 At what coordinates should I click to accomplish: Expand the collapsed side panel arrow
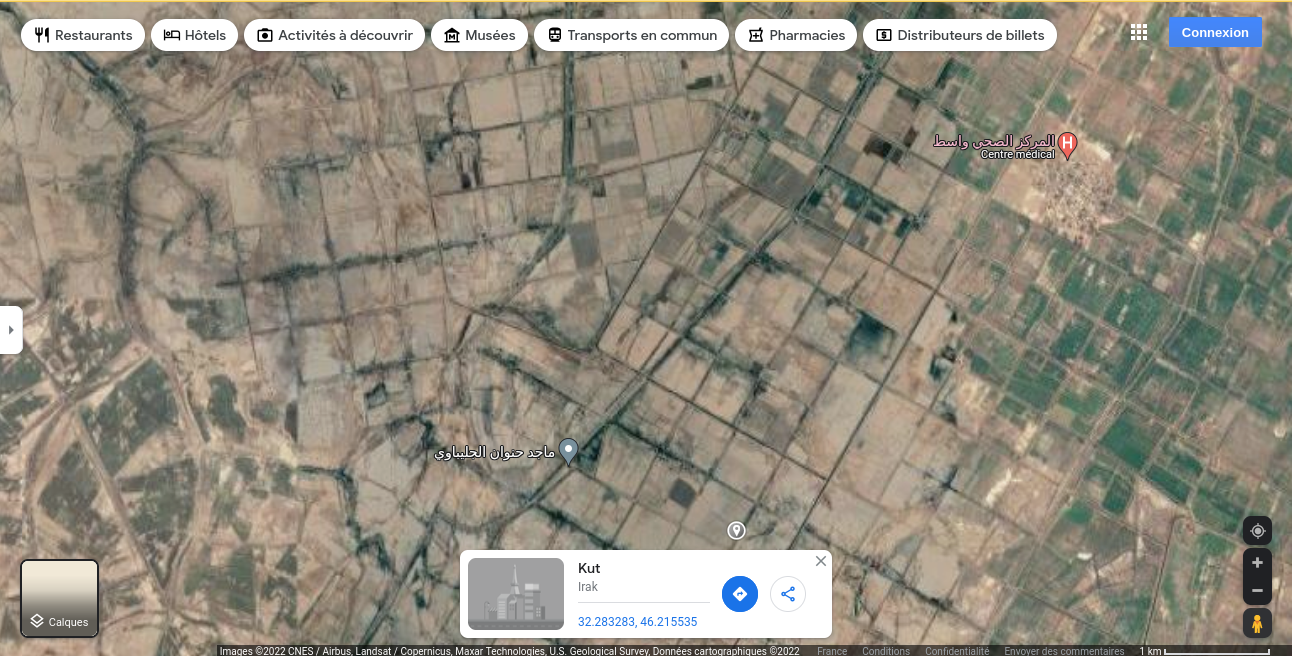click(x=11, y=329)
